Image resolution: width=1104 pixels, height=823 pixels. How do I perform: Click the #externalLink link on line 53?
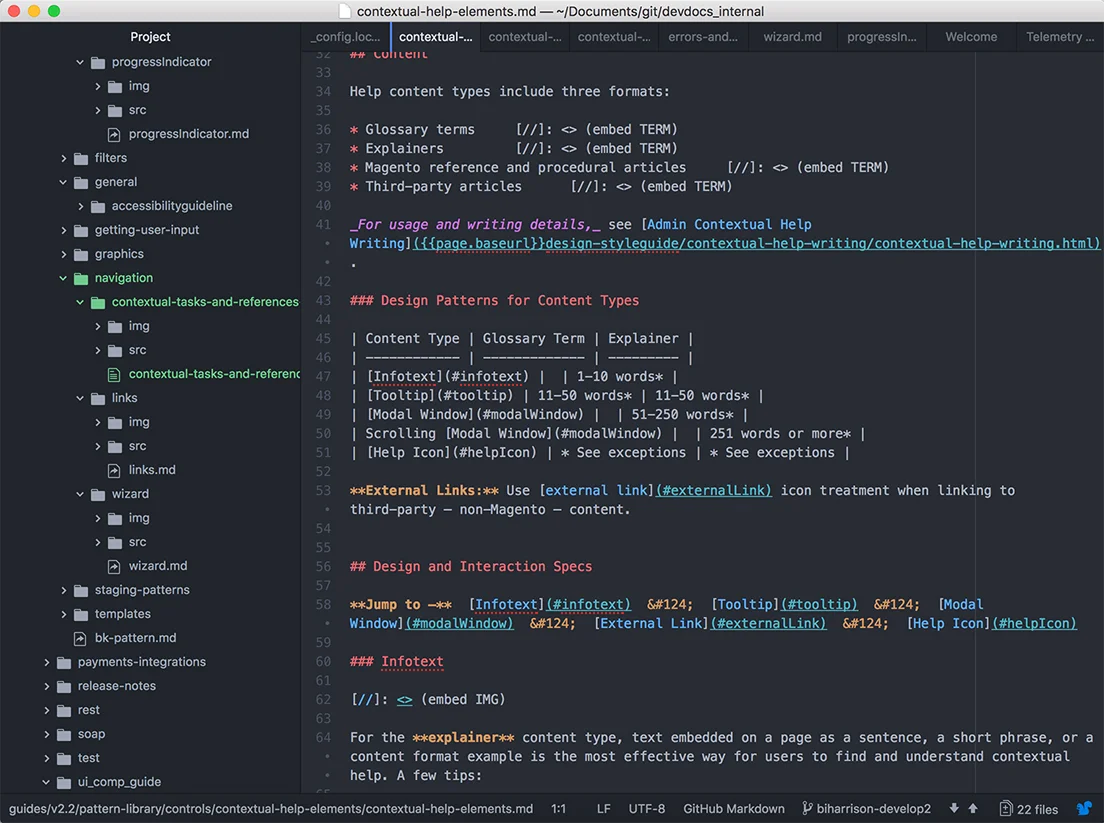tap(713, 491)
